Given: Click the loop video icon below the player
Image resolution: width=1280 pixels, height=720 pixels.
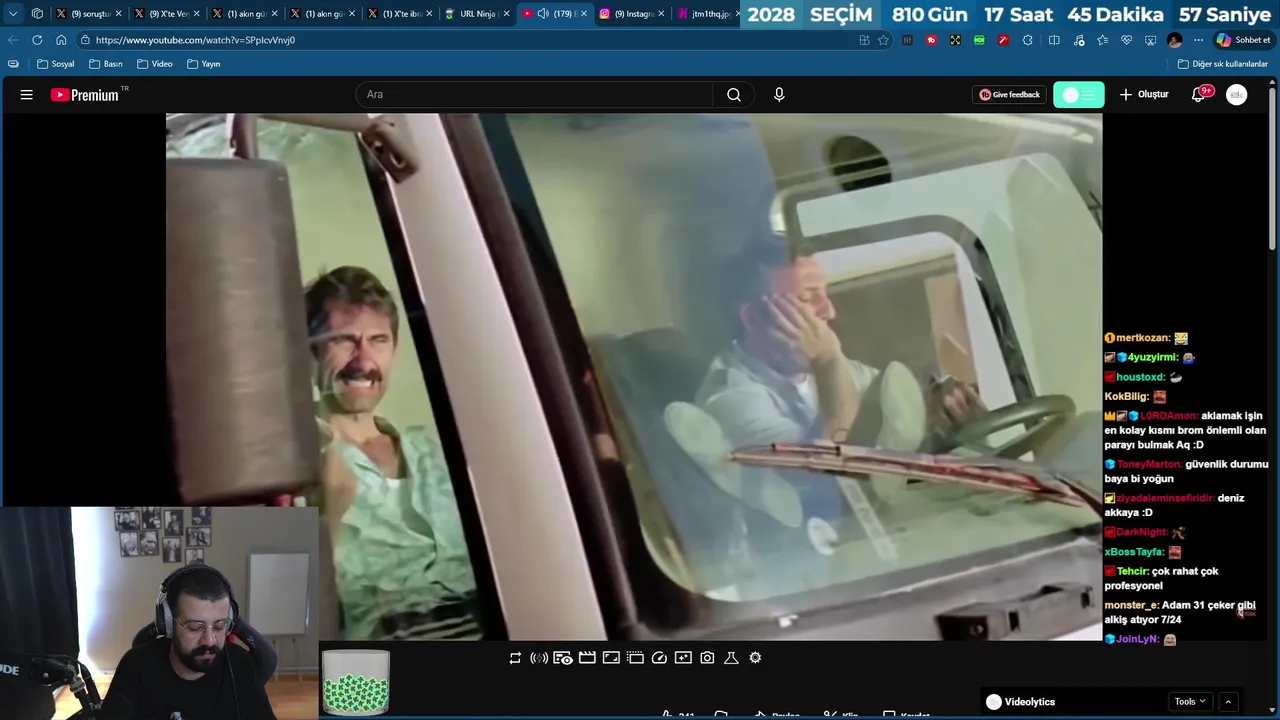Looking at the screenshot, I should (x=515, y=658).
